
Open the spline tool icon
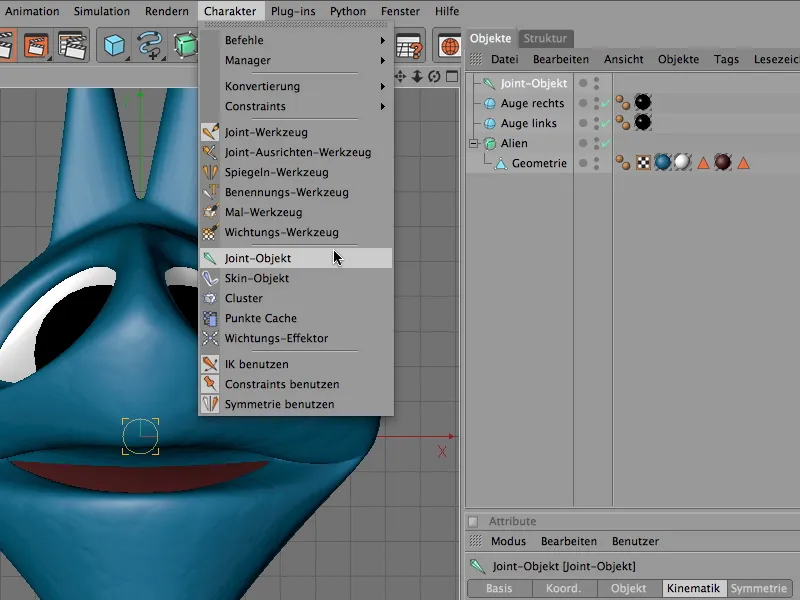tap(149, 45)
